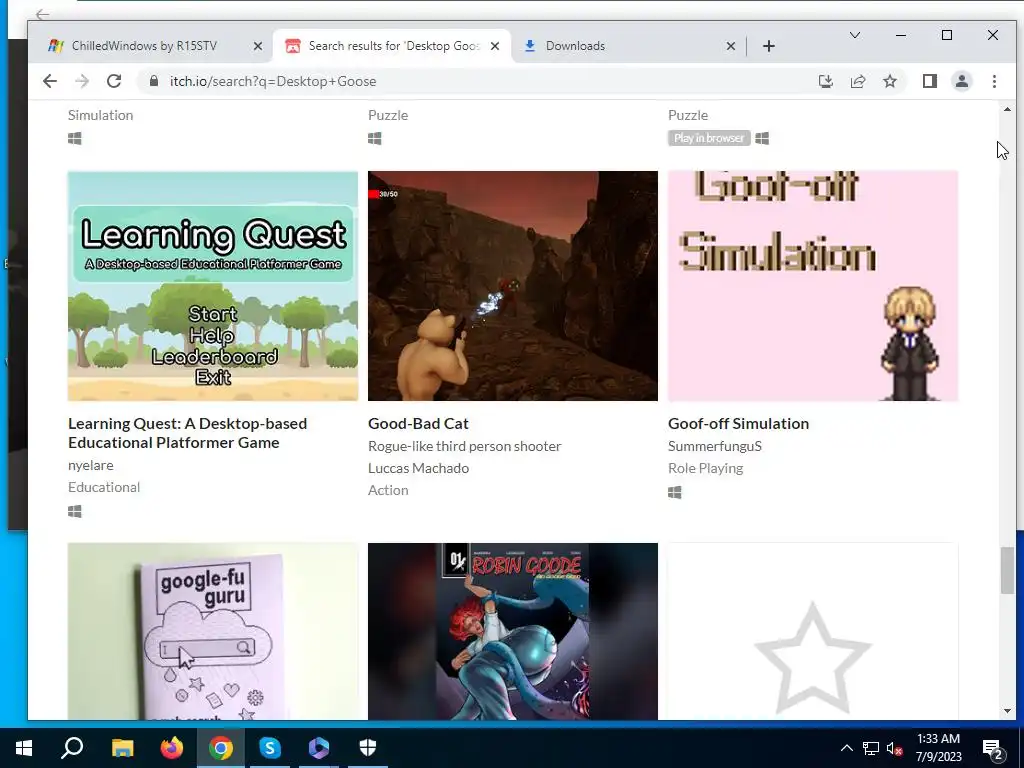
Task: Click the Educational genre label
Action: point(104,487)
